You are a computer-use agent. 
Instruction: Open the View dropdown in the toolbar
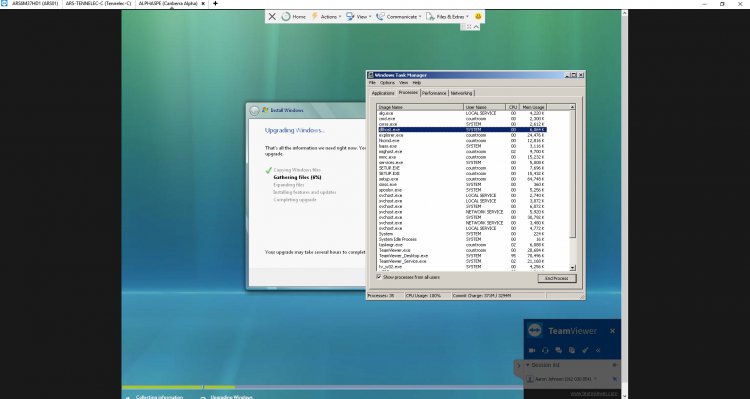pyautogui.click(x=358, y=17)
